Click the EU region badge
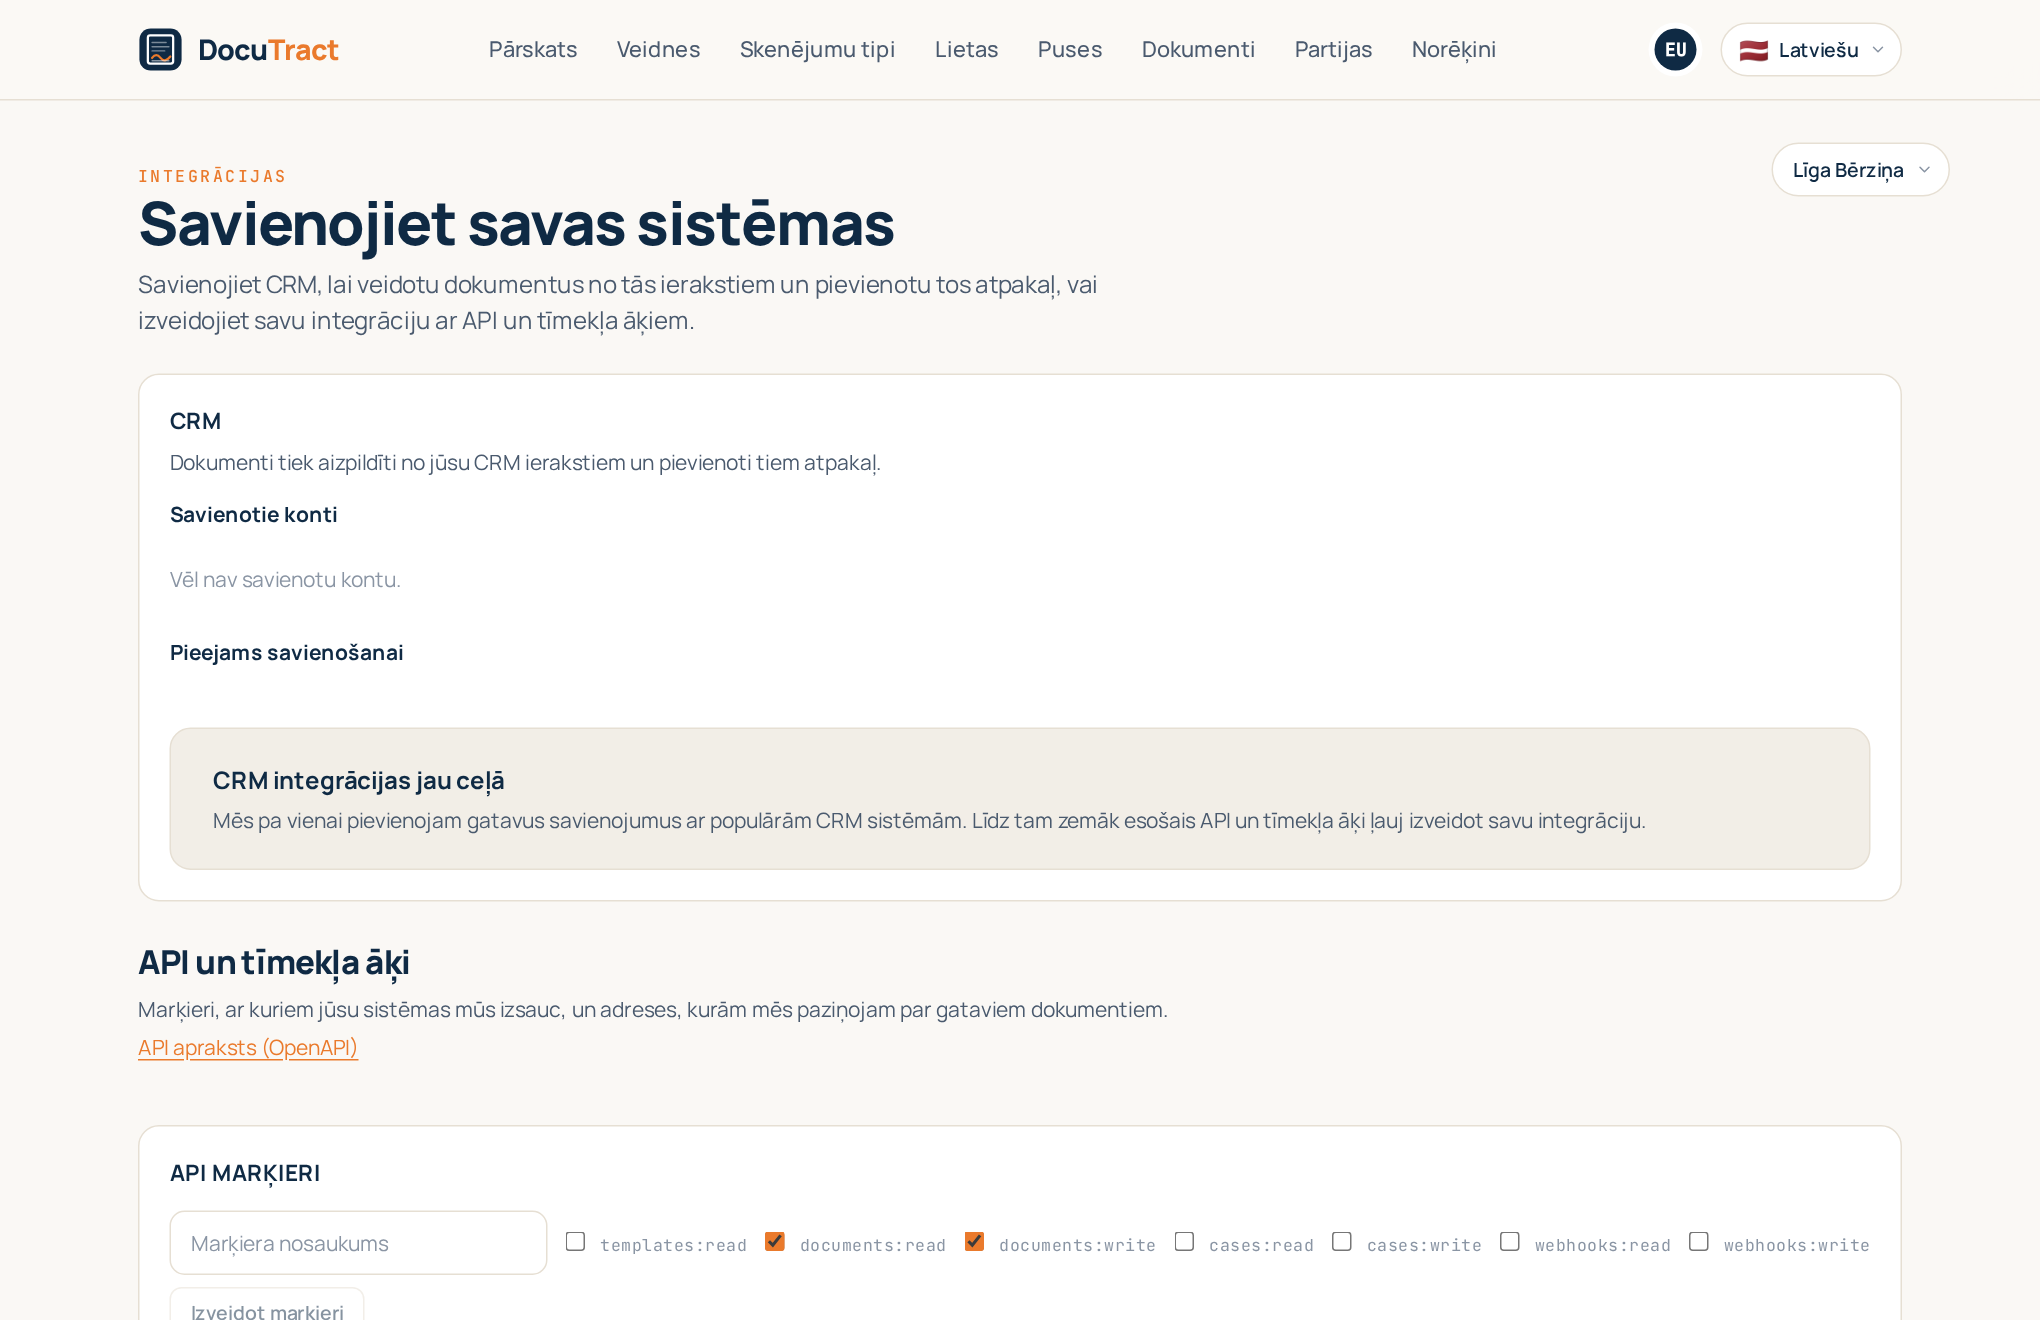The image size is (2040, 1320). click(x=1675, y=49)
